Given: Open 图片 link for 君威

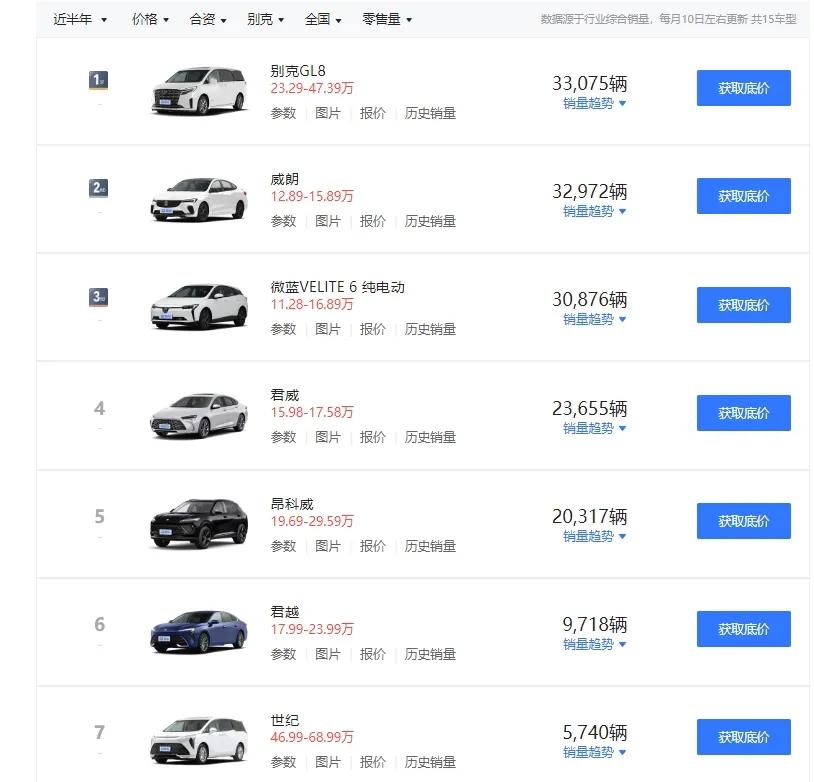Looking at the screenshot, I should pos(328,437).
